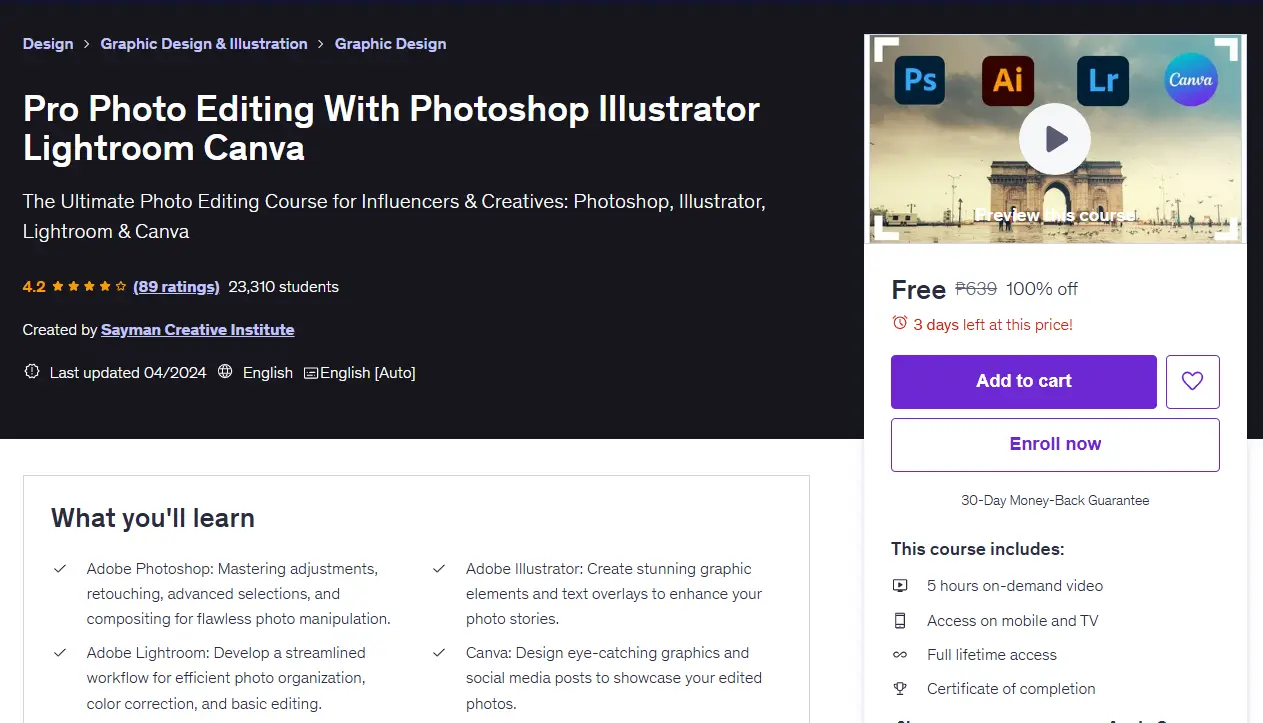Click the course subtitle description

394,216
